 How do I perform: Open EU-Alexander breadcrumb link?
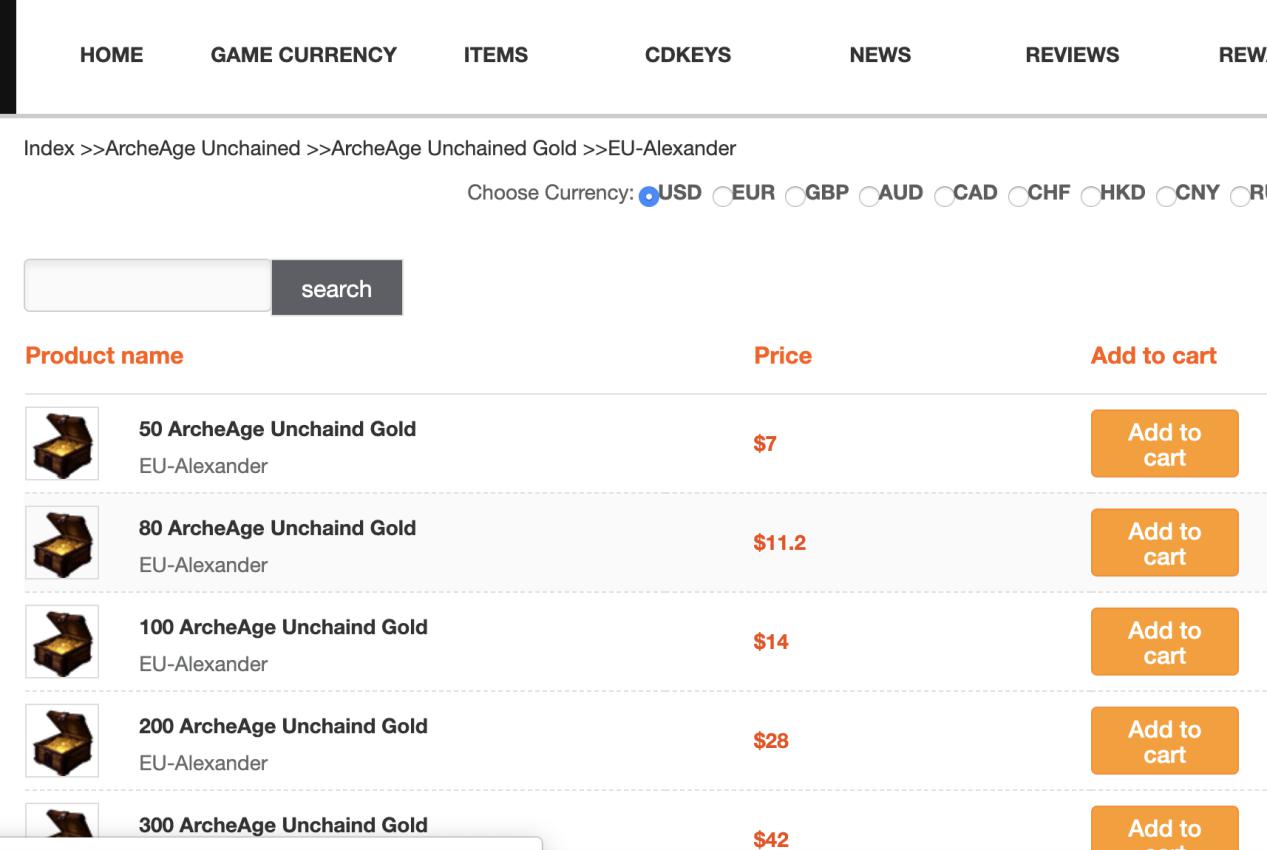[672, 149]
